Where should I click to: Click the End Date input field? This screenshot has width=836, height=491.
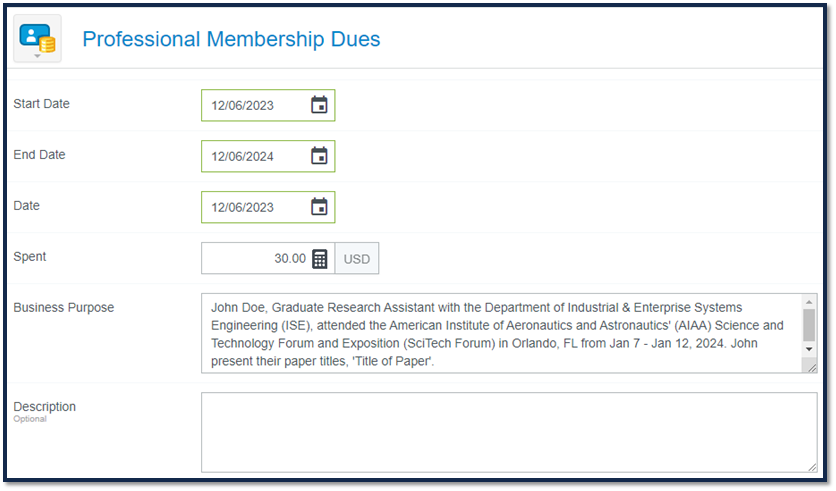268,156
